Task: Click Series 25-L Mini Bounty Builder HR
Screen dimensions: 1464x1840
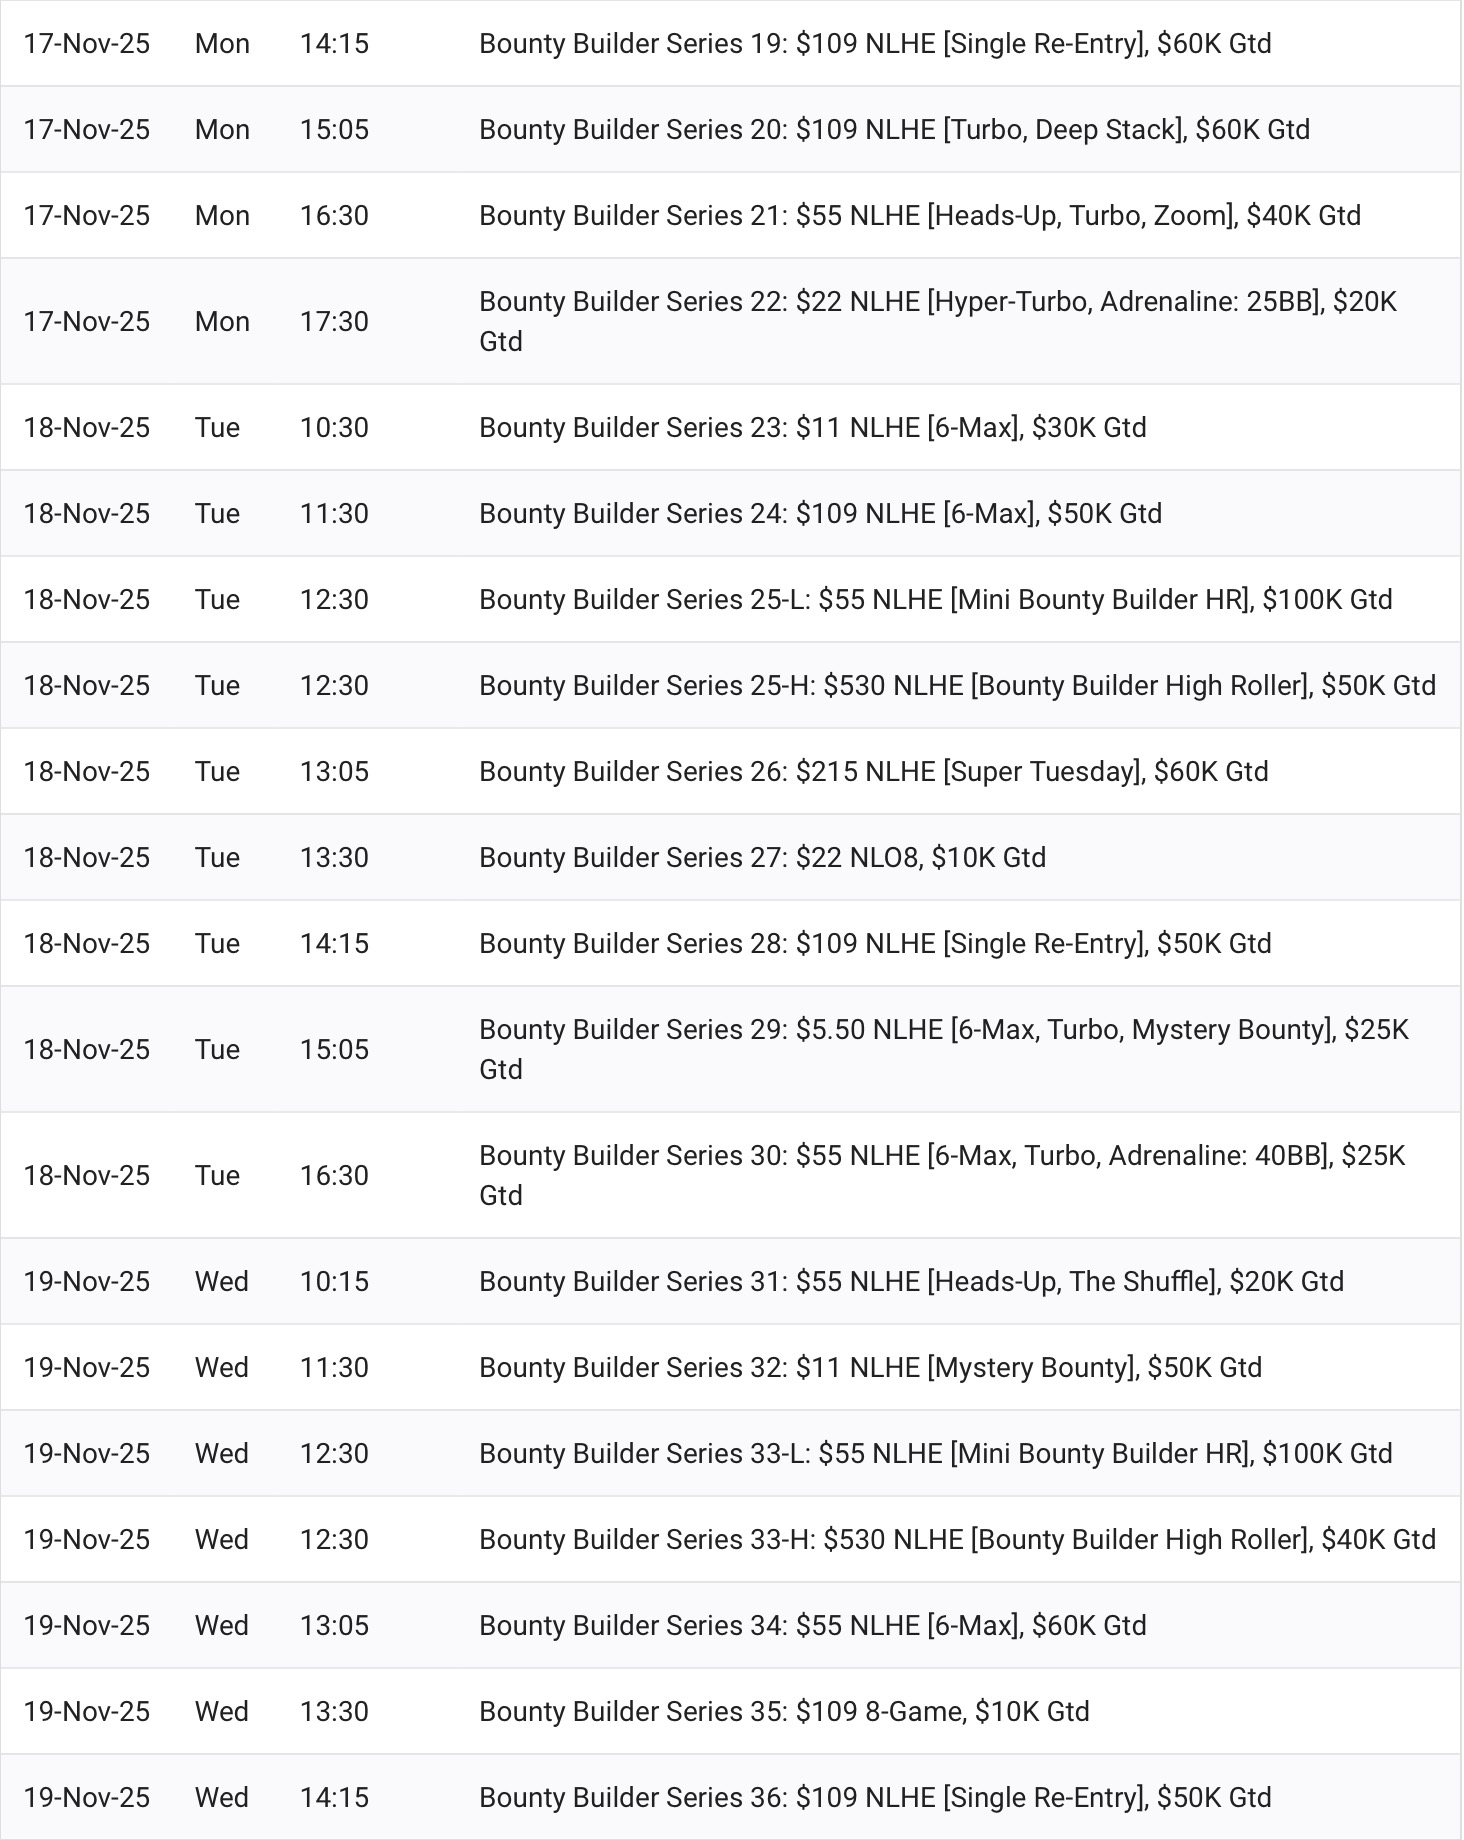Action: 935,600
